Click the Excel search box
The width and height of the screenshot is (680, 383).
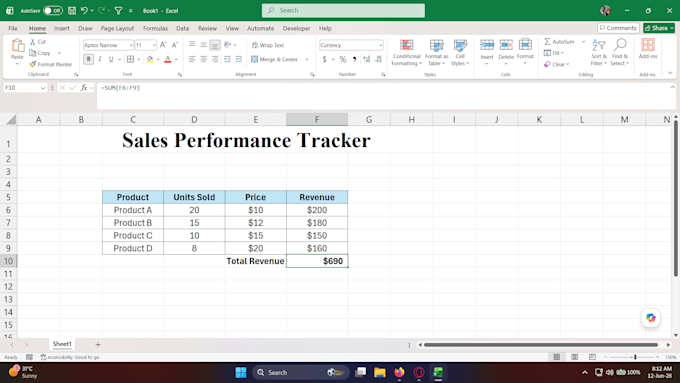[x=343, y=10]
